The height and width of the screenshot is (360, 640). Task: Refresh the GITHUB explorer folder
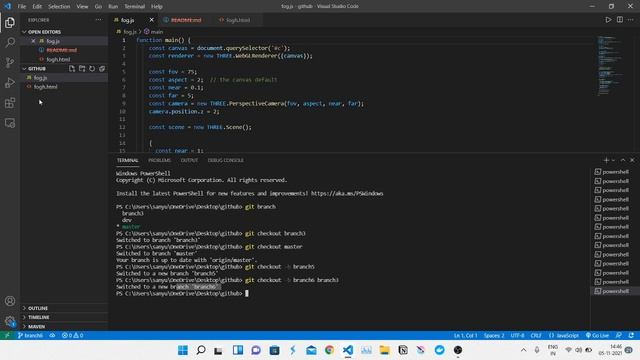click(92, 69)
